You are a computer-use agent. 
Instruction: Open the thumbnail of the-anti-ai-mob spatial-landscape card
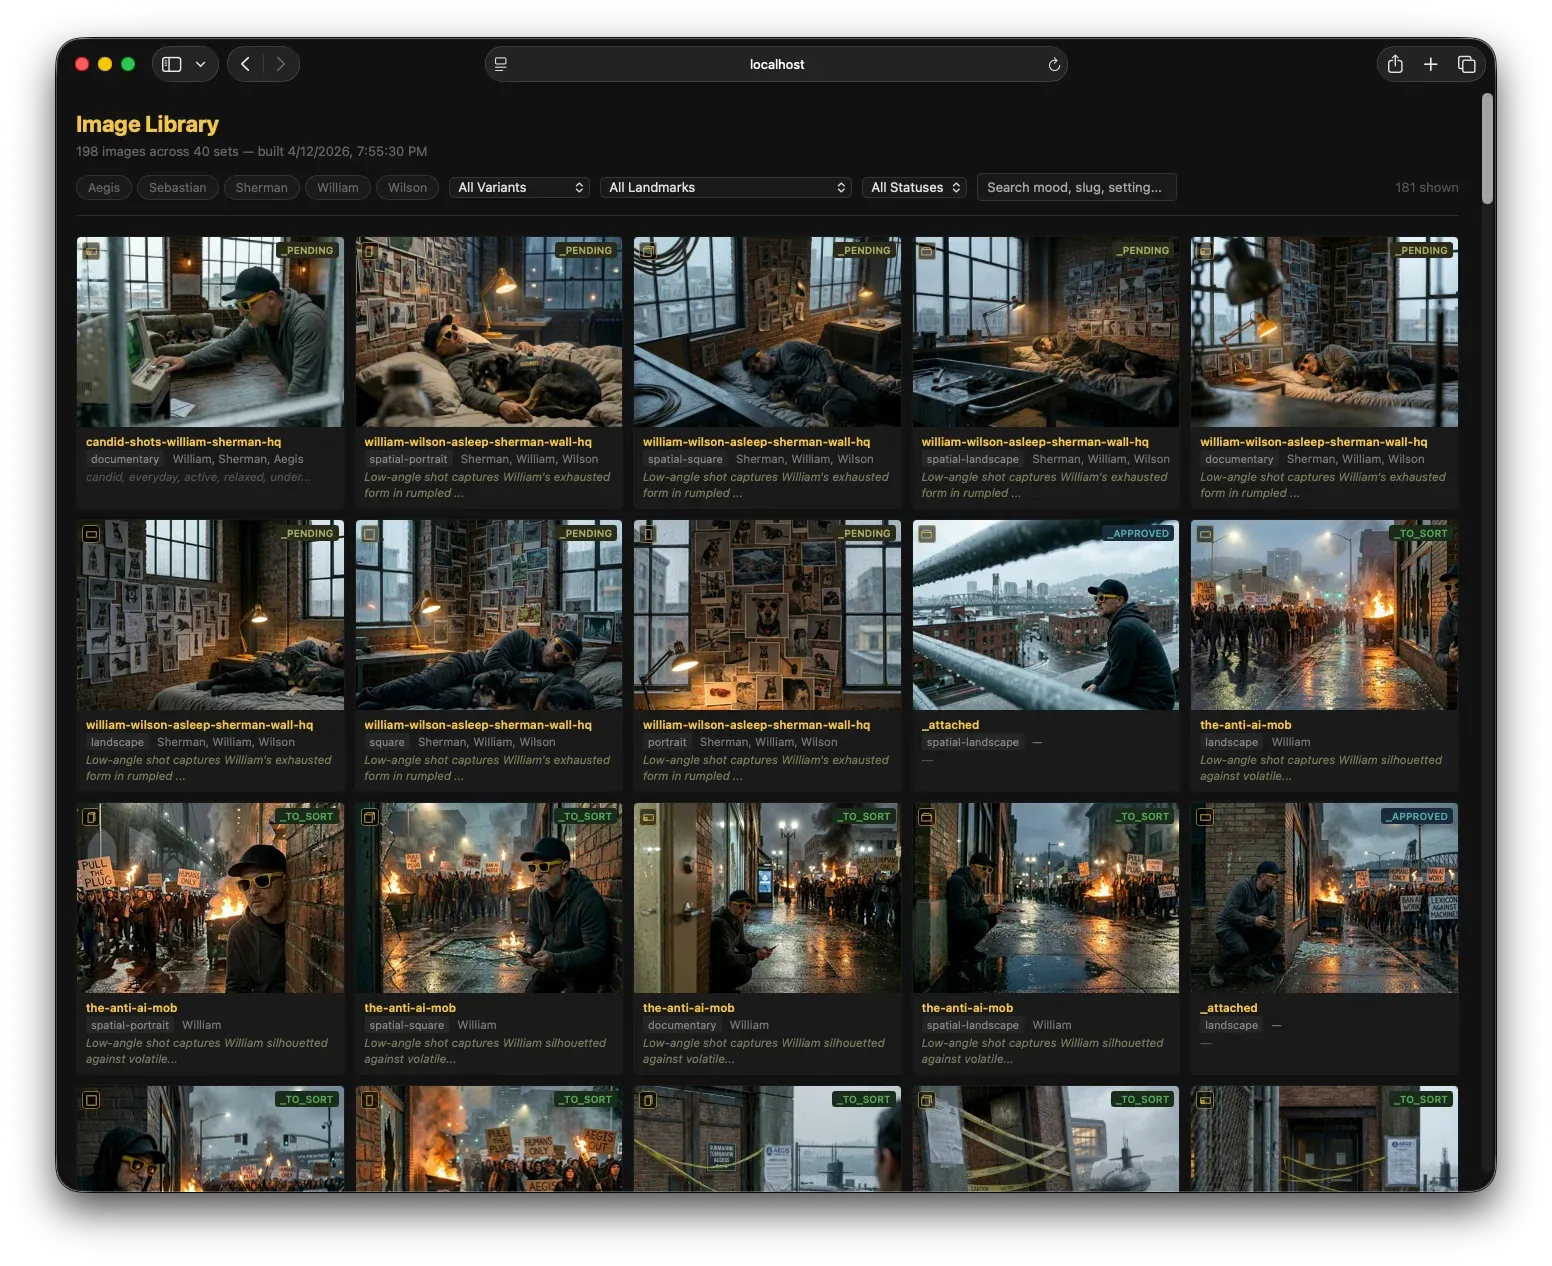pos(1046,898)
